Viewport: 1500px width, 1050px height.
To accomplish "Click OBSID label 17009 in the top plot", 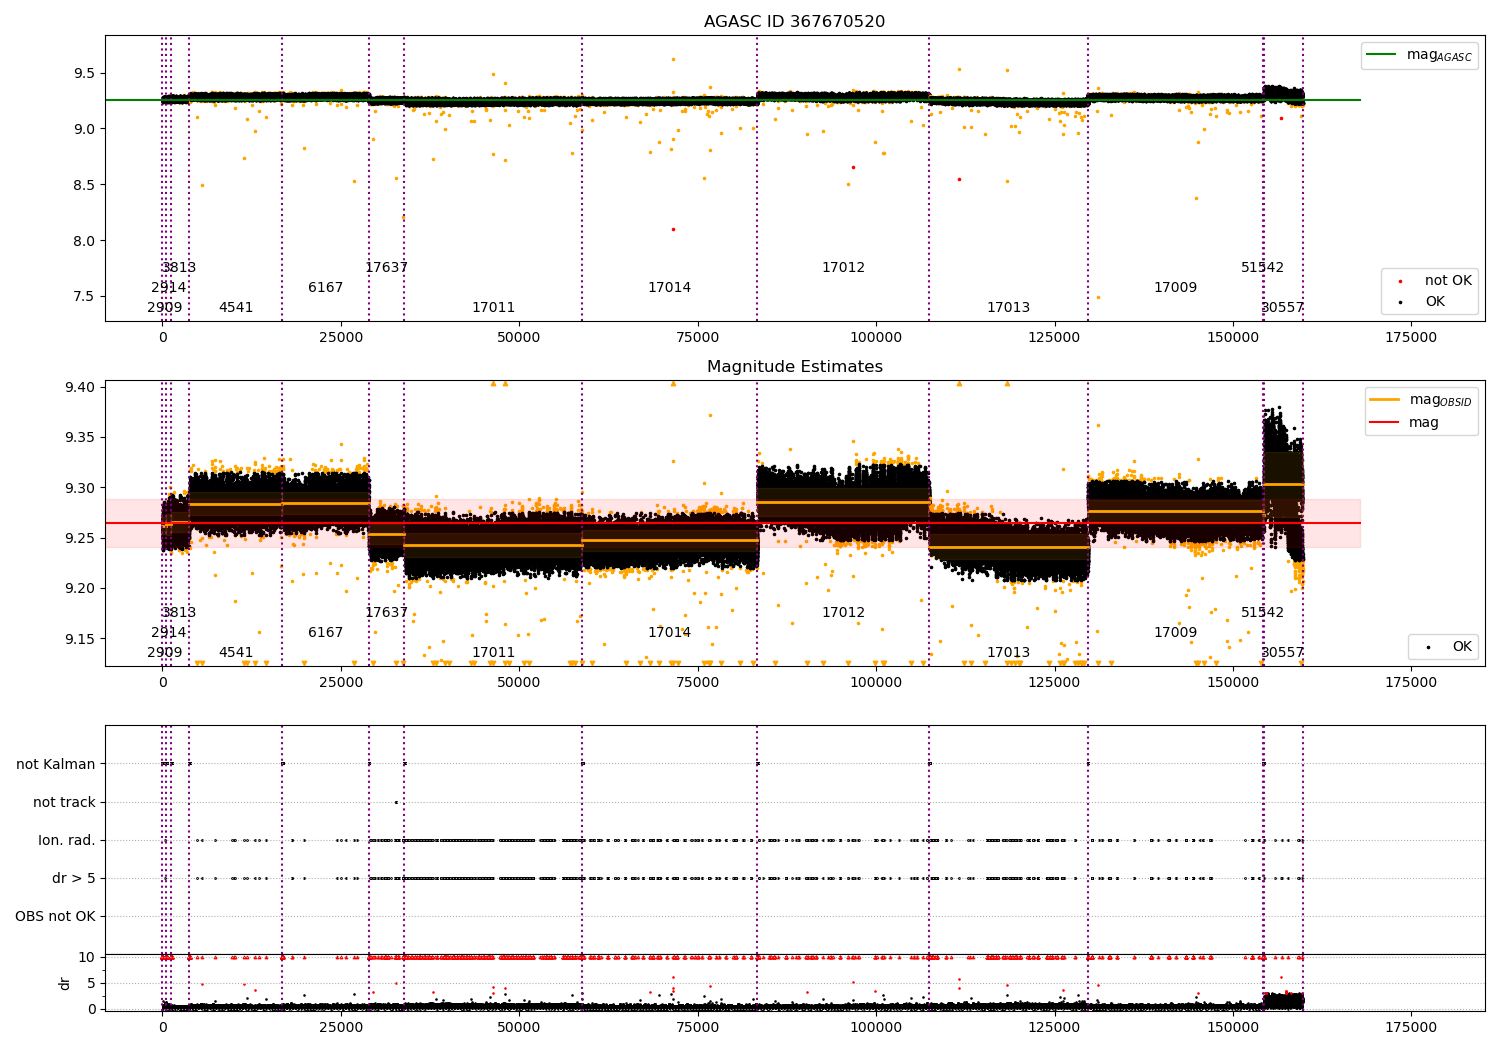I will coord(1176,288).
